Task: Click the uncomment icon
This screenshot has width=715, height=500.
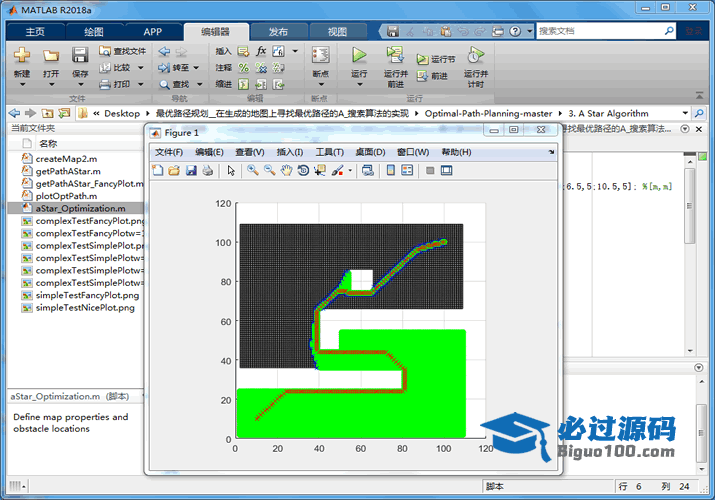Action: [261, 68]
